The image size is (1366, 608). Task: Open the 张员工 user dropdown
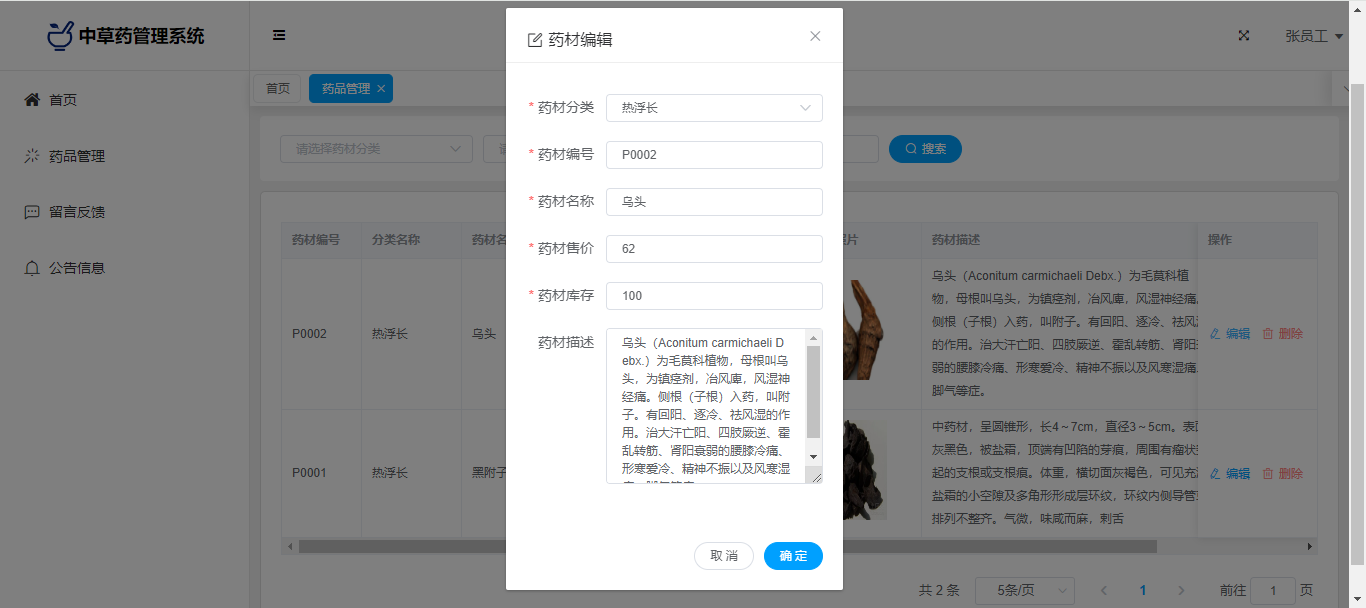point(1313,36)
